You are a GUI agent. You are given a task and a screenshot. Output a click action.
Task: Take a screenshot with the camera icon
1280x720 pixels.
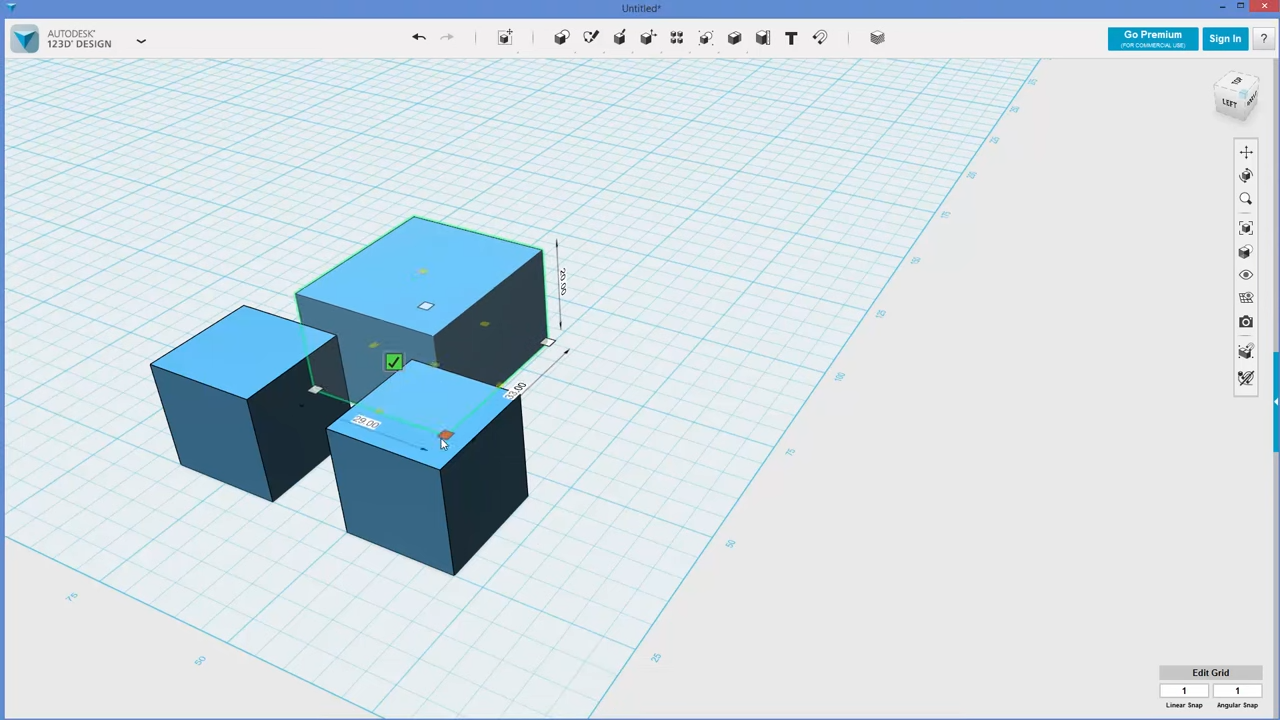point(1246,322)
